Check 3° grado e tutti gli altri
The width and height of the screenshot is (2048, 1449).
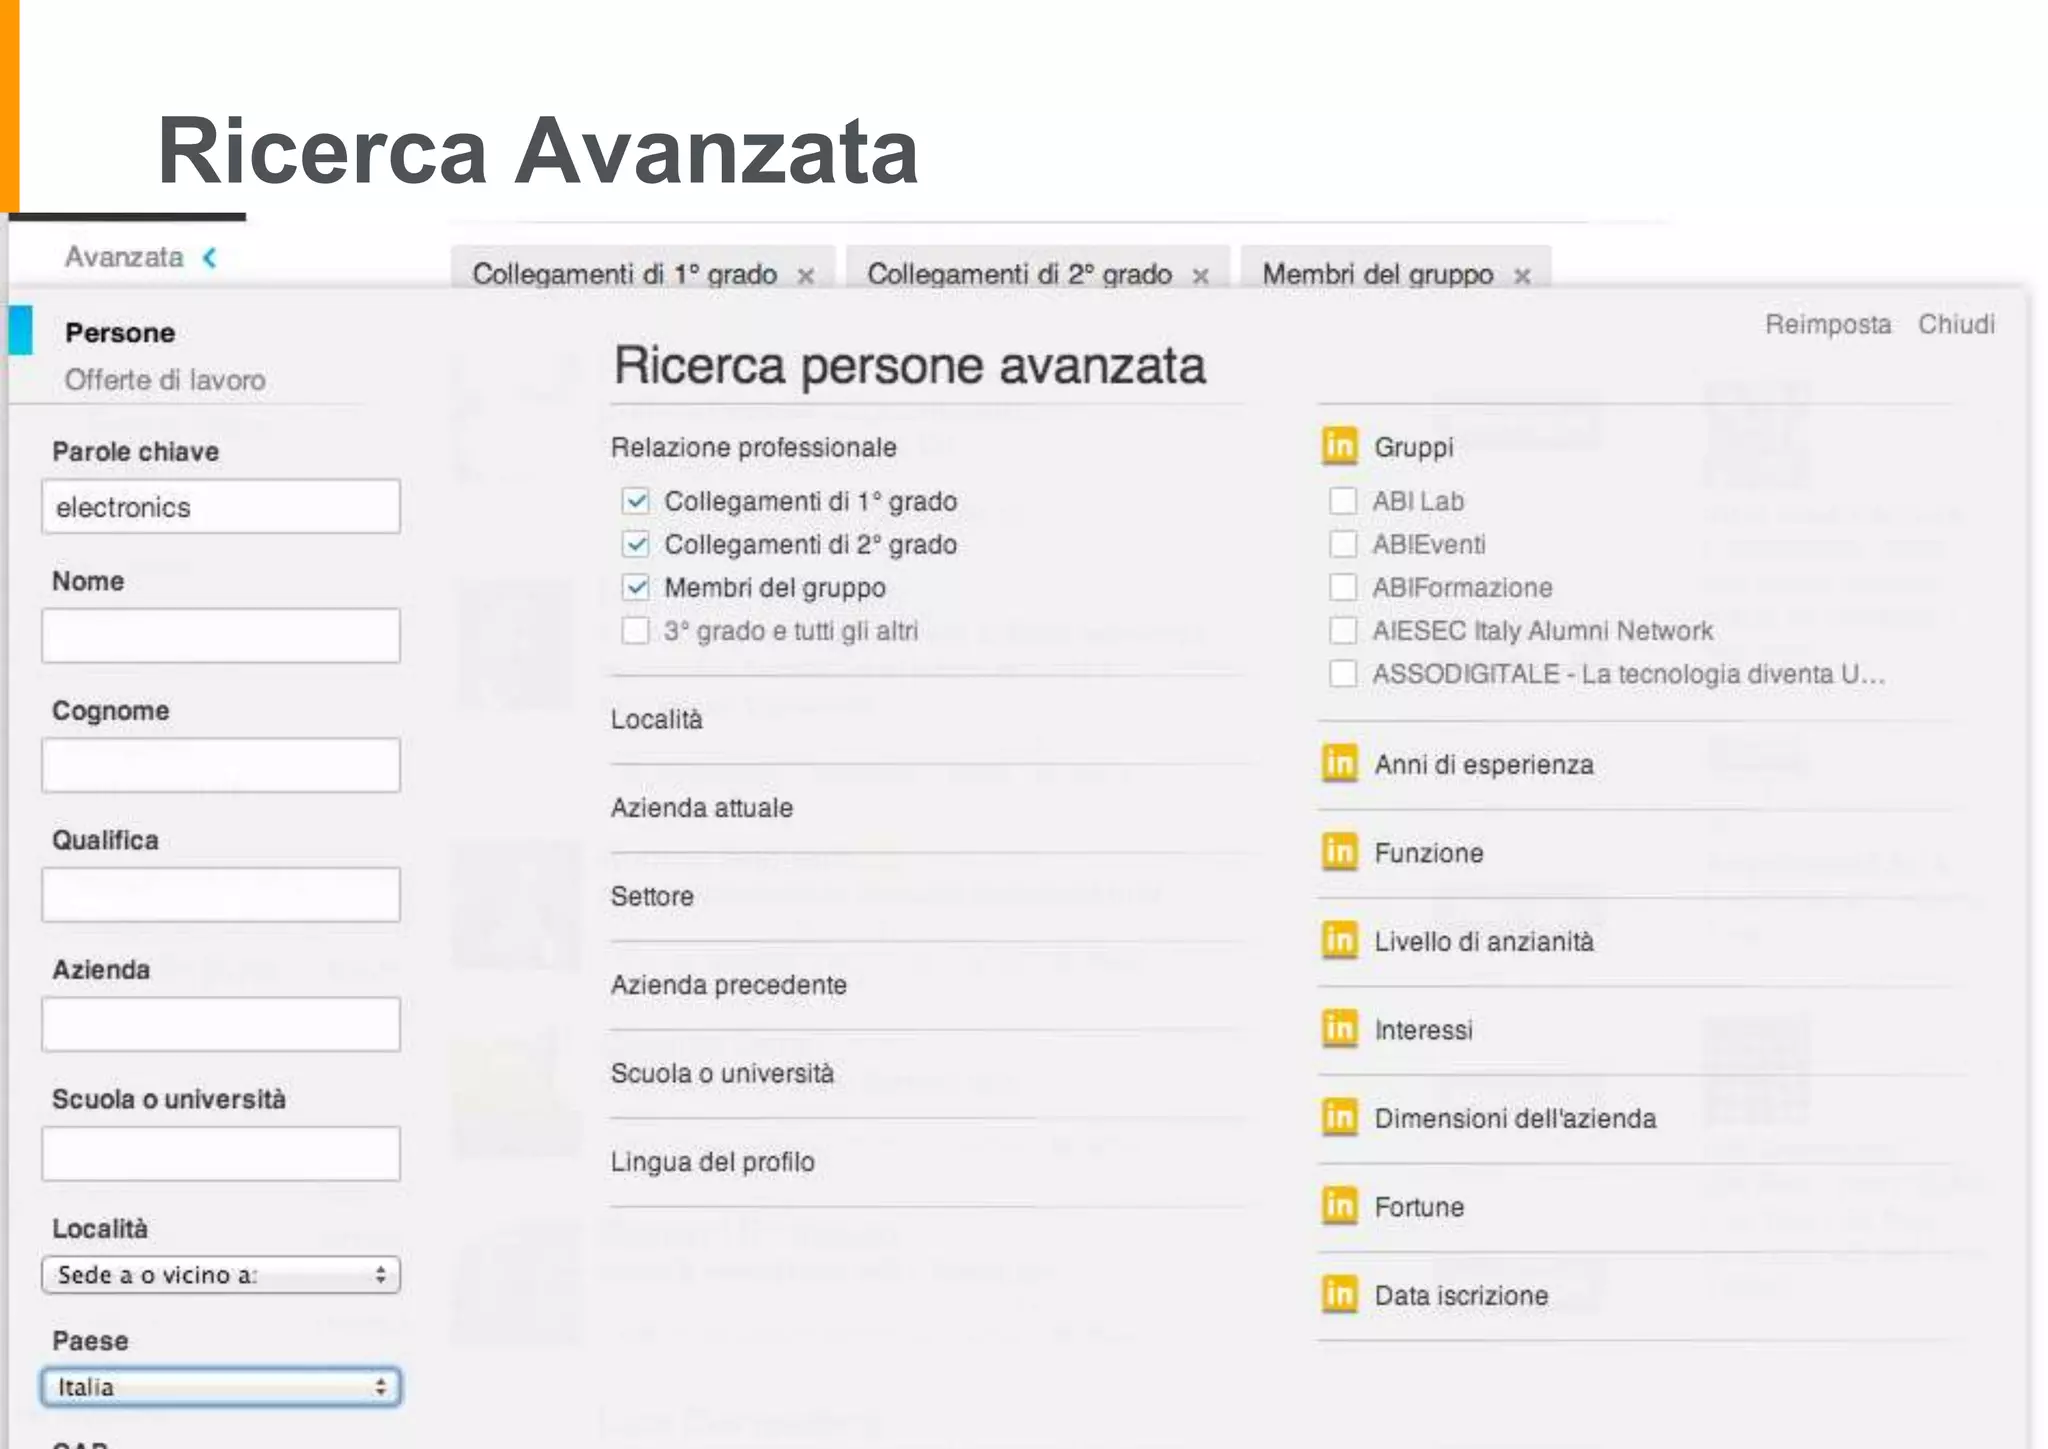coord(636,631)
